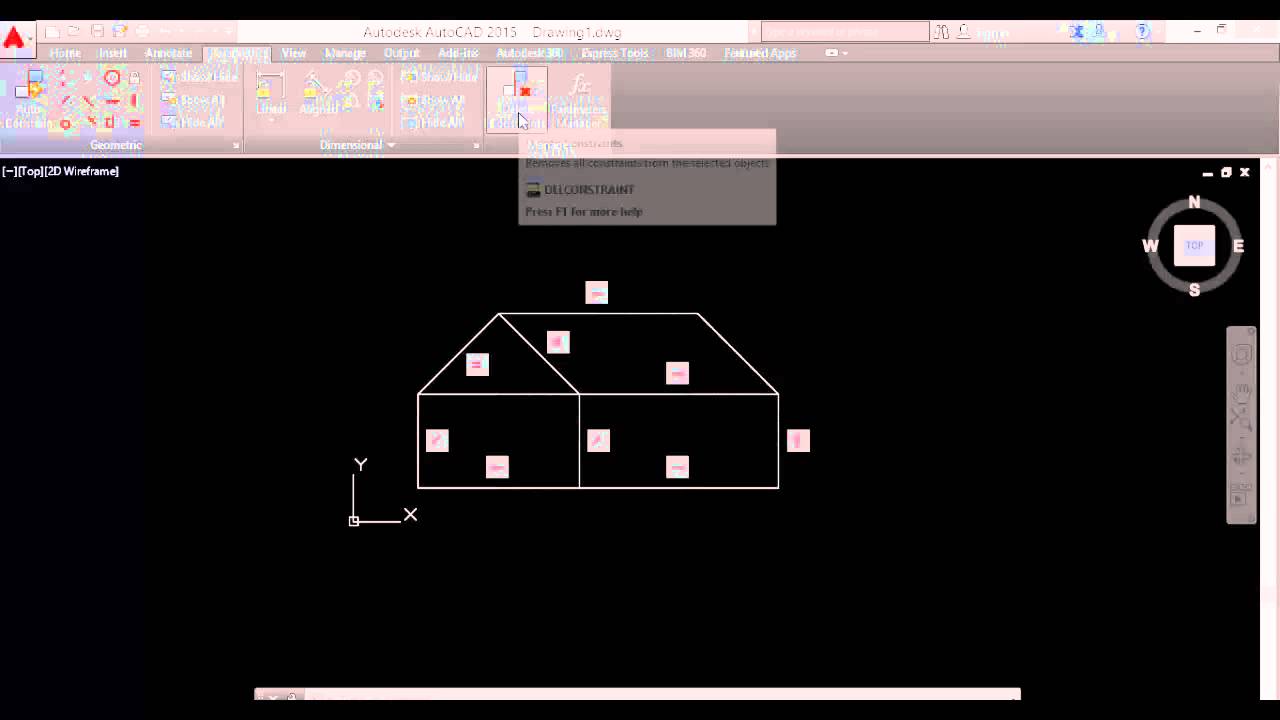Open the ribbon minimize options dropdown
The width and height of the screenshot is (1280, 720).
point(845,53)
